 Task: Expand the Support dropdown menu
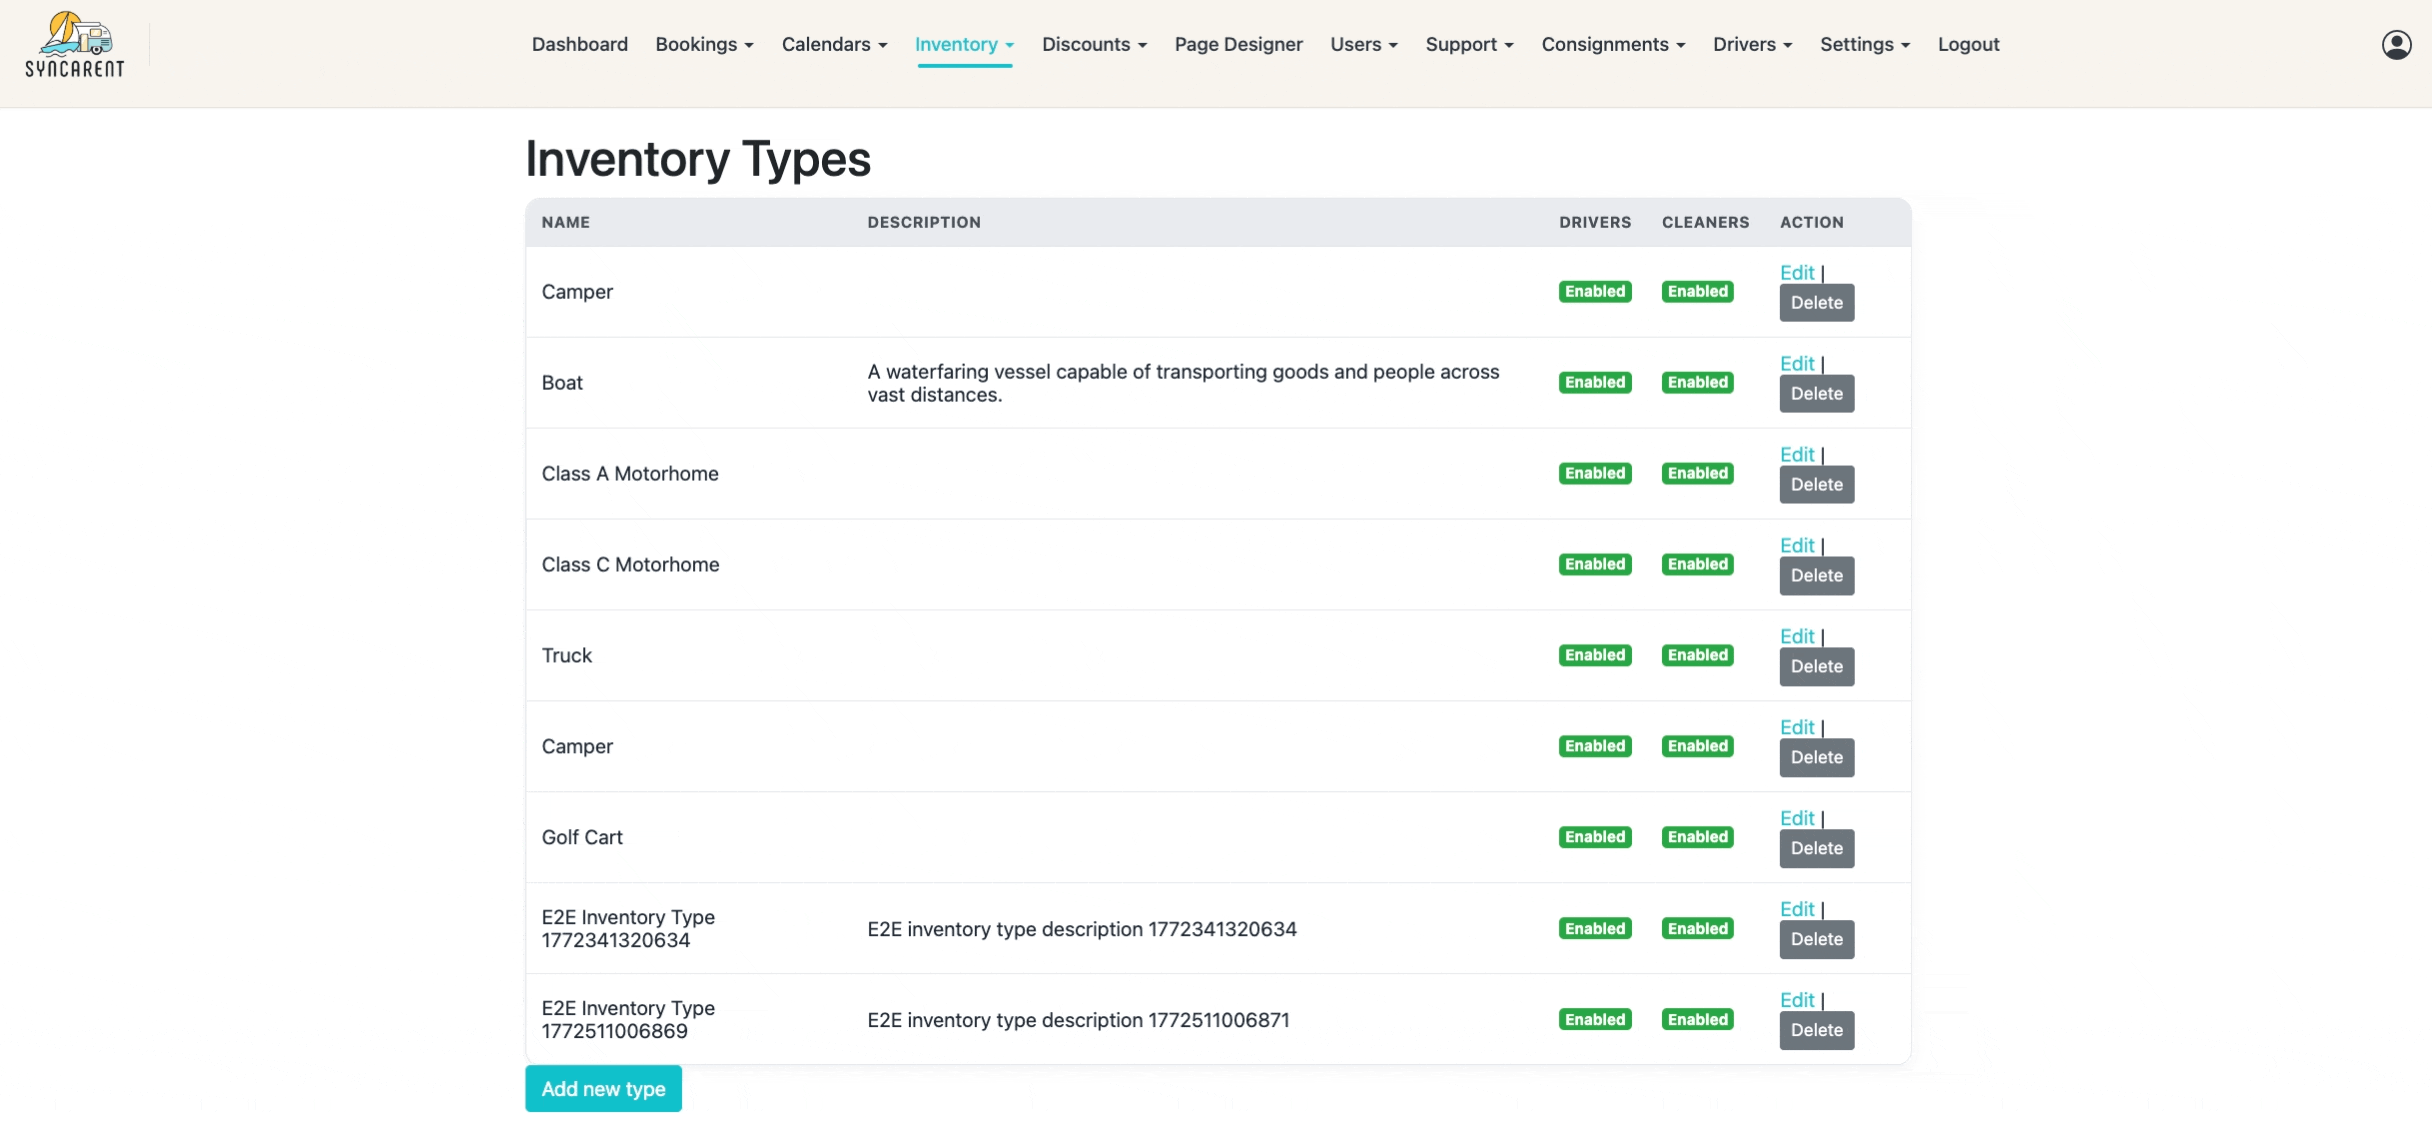point(1469,44)
